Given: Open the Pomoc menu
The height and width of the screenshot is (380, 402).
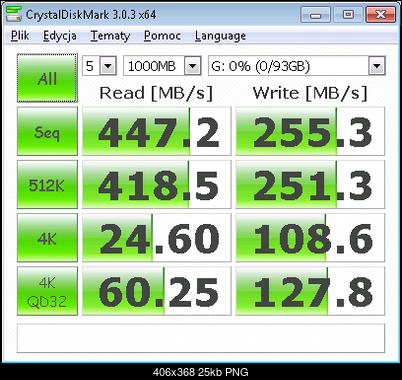Looking at the screenshot, I should [x=162, y=36].
